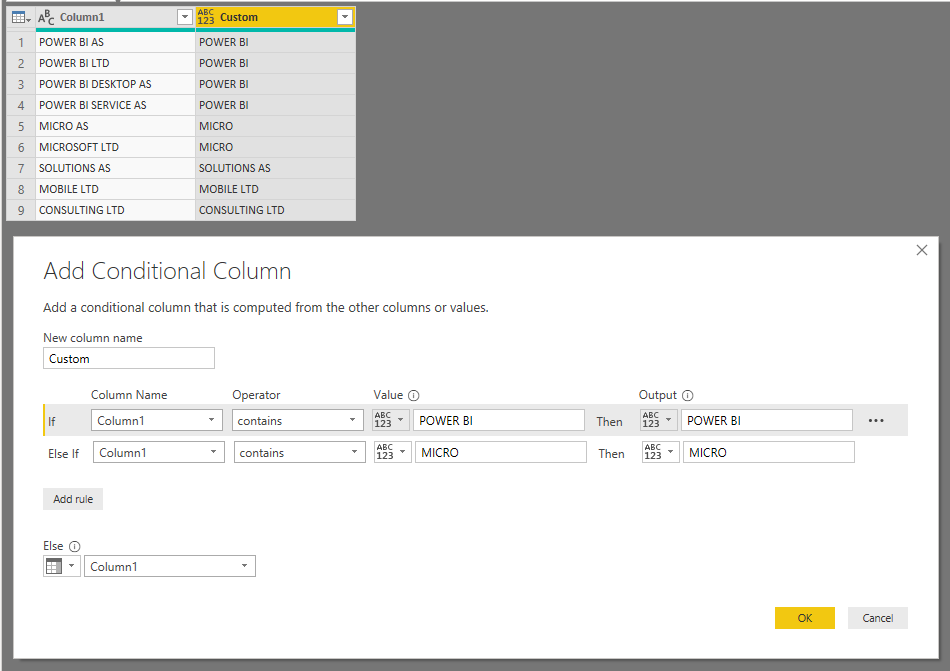
Task: Click the POWER BI output input field
Action: click(x=766, y=420)
